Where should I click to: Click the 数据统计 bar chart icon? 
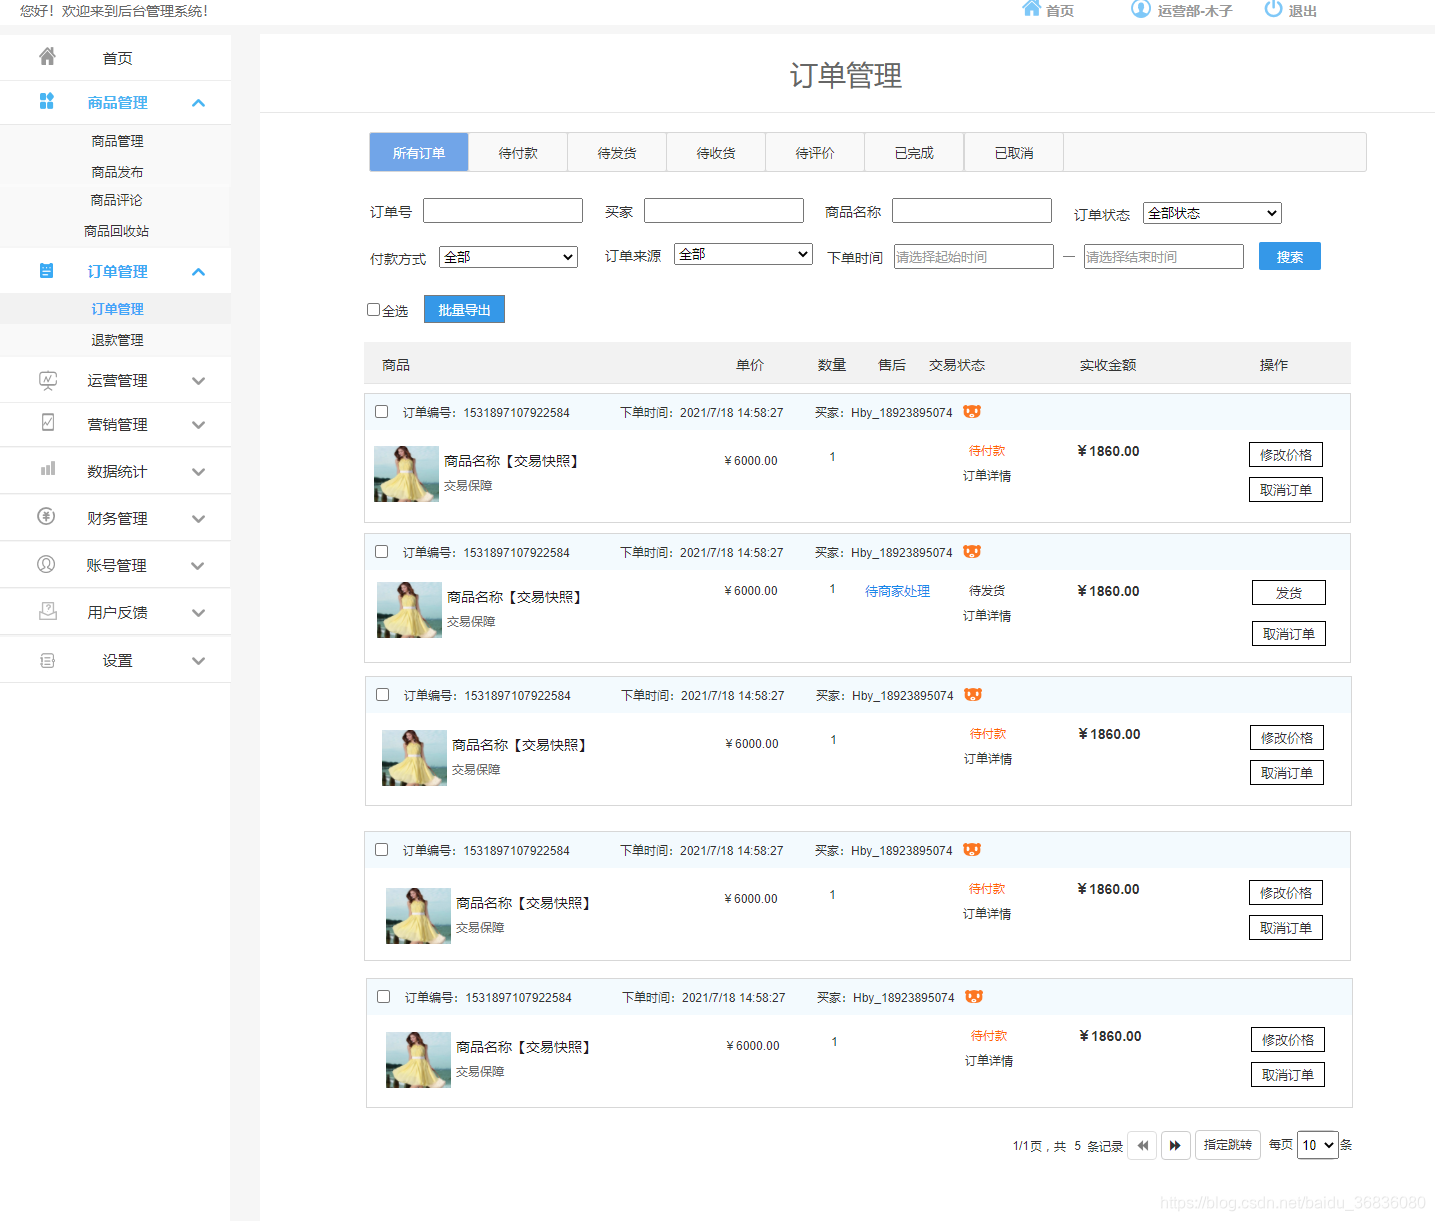pos(47,469)
